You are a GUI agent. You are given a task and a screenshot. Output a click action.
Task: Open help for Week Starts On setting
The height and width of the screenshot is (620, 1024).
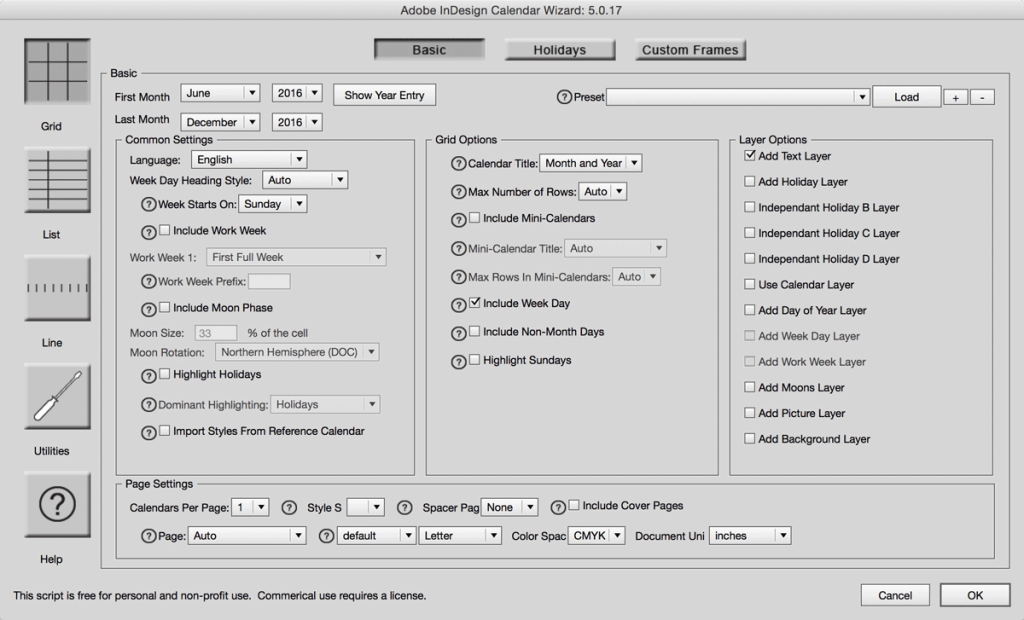(x=150, y=203)
